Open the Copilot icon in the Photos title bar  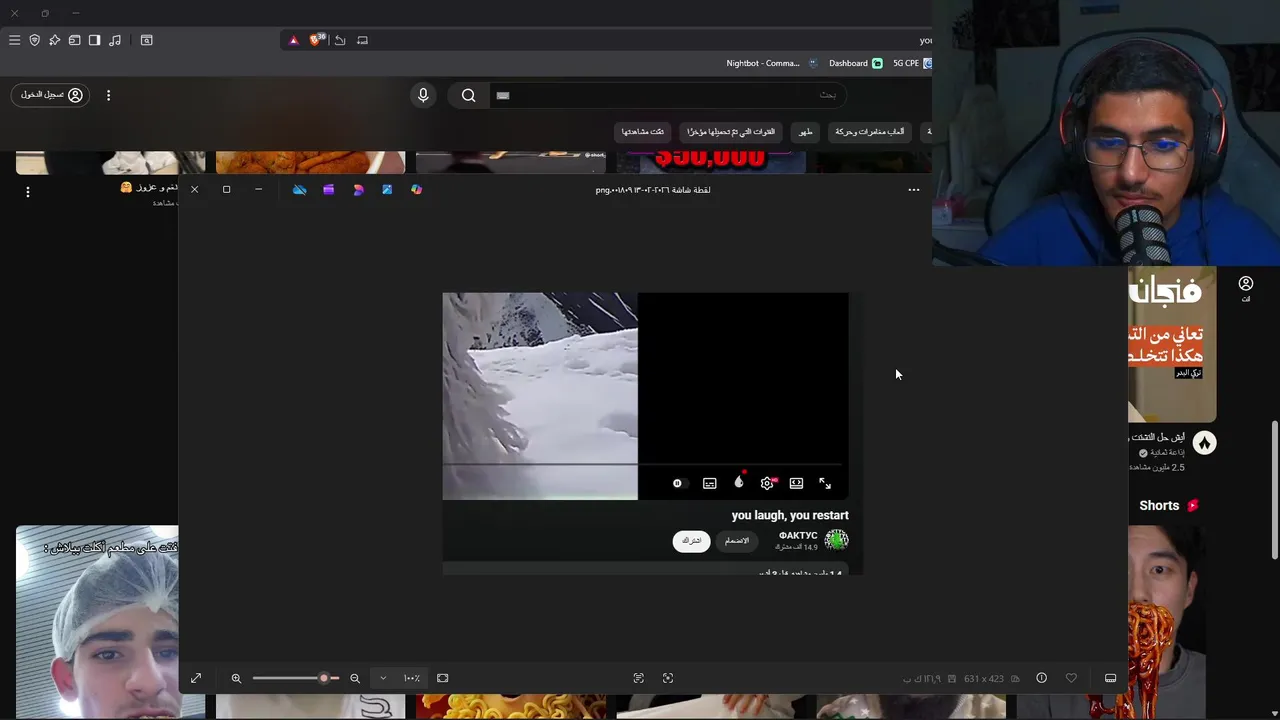416,189
